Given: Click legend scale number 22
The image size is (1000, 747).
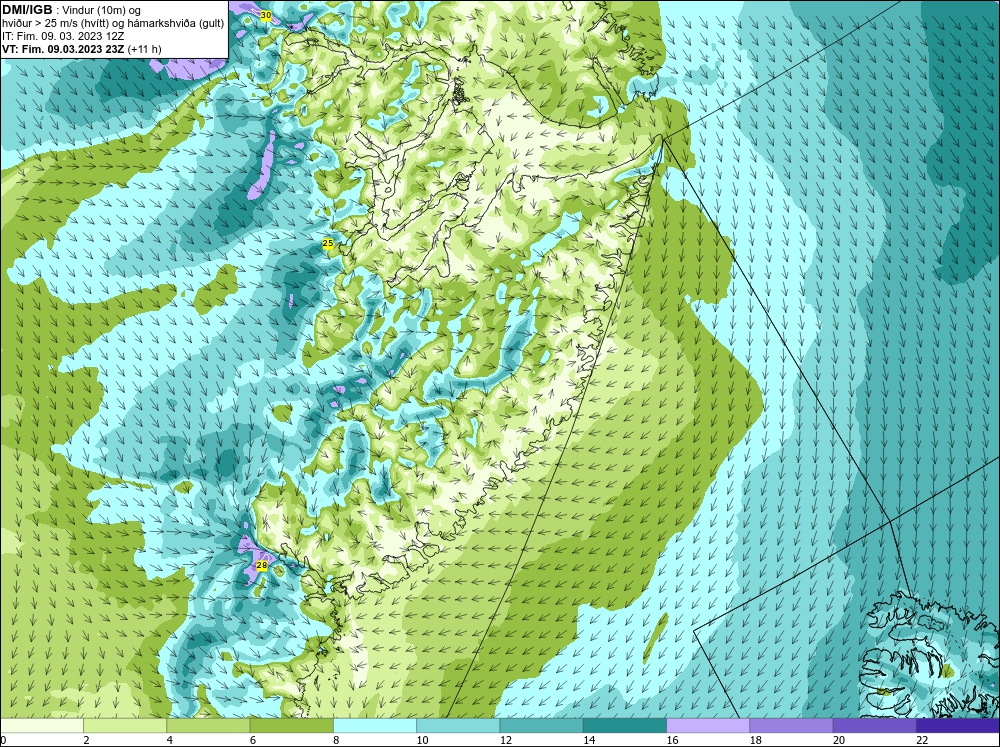Looking at the screenshot, I should click(x=922, y=740).
